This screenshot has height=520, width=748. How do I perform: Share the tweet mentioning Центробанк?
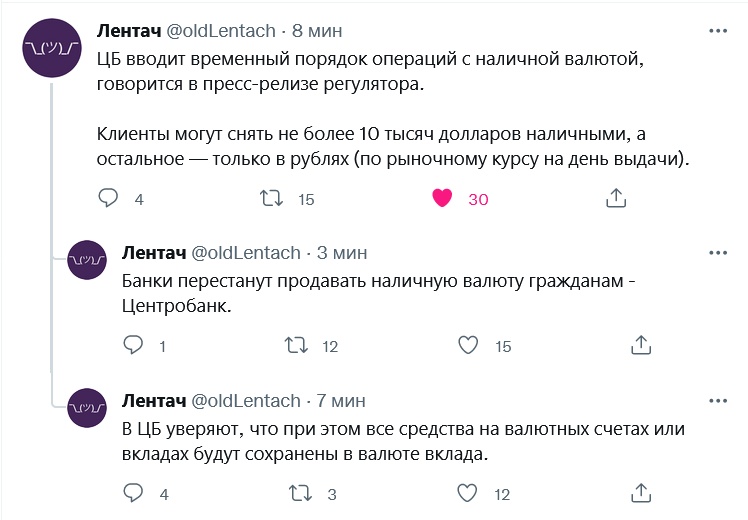pos(641,346)
